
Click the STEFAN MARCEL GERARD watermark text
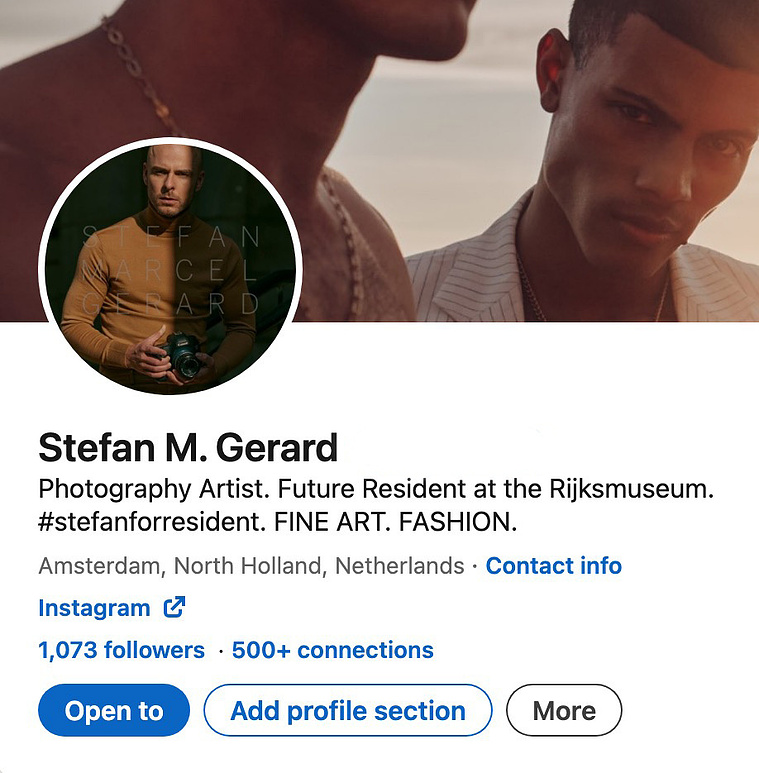(171, 270)
